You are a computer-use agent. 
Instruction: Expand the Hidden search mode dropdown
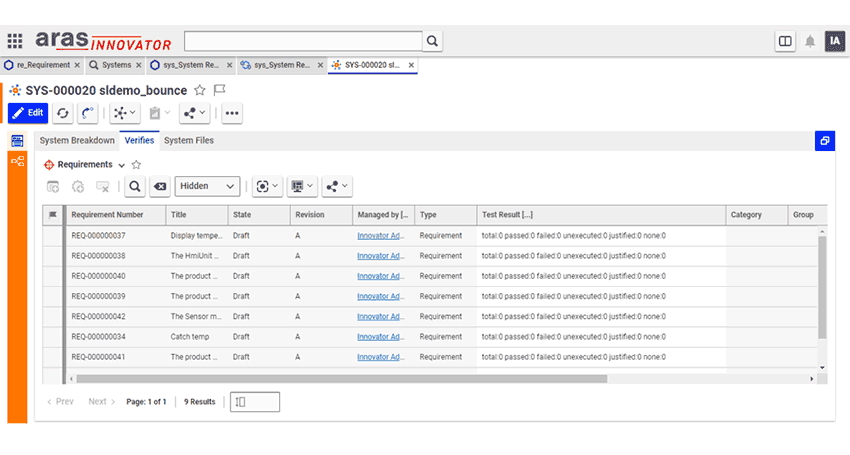[207, 186]
